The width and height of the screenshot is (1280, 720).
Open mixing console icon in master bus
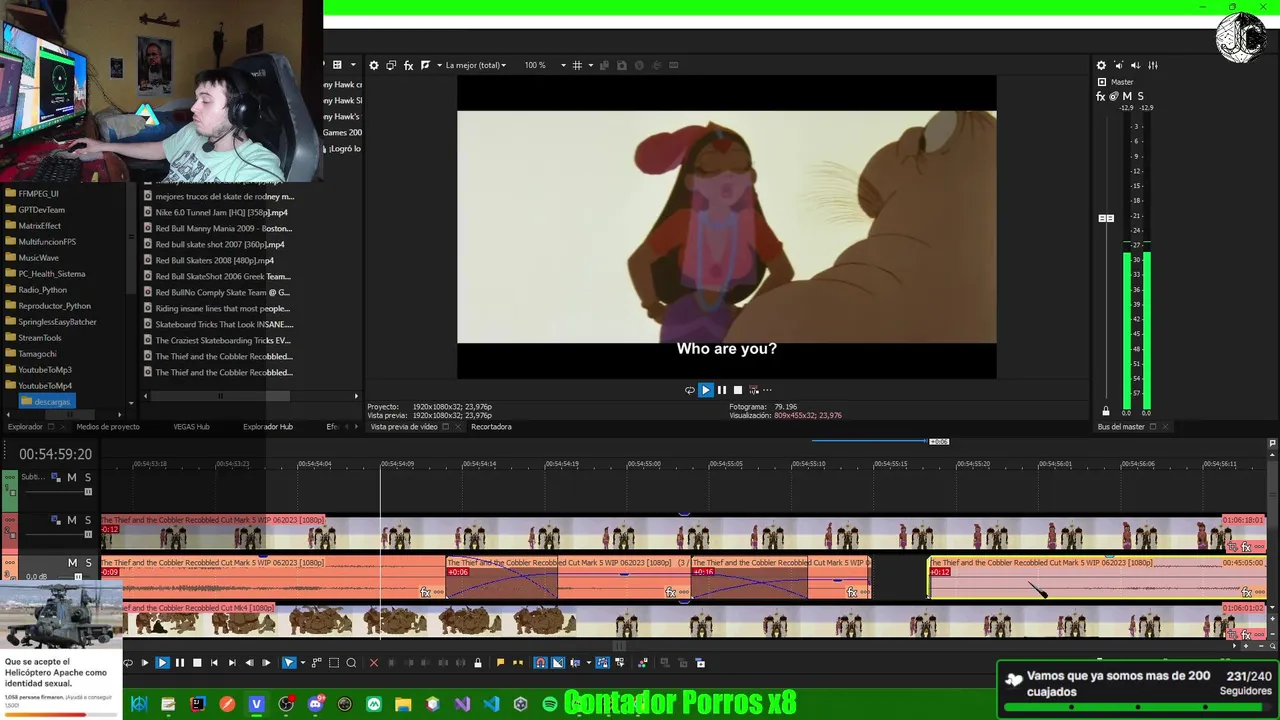click(1152, 65)
